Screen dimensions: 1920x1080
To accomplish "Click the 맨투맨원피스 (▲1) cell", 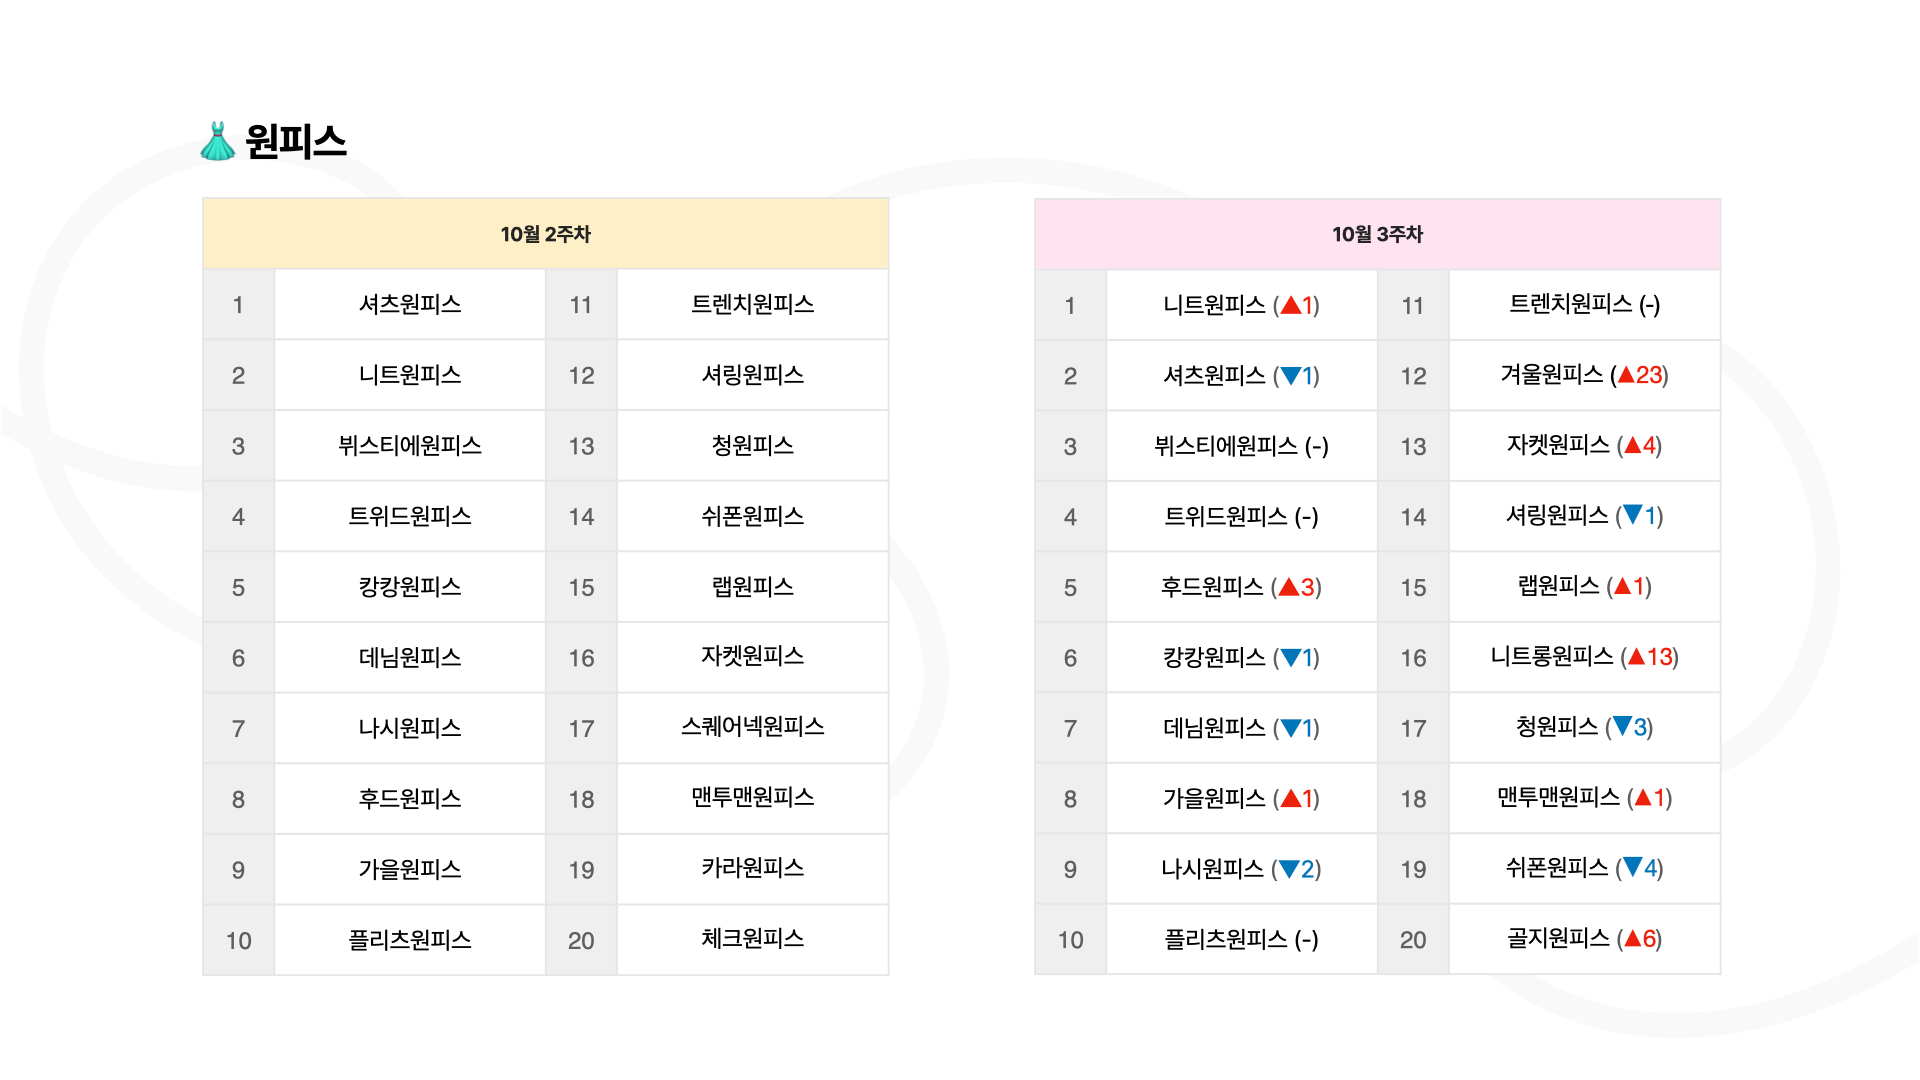I will tap(1585, 798).
